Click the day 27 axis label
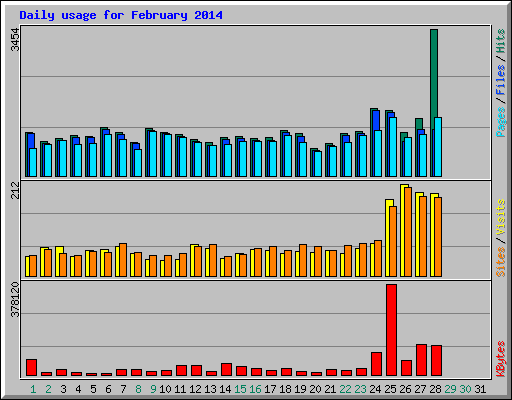512x400 pixels. point(420,389)
